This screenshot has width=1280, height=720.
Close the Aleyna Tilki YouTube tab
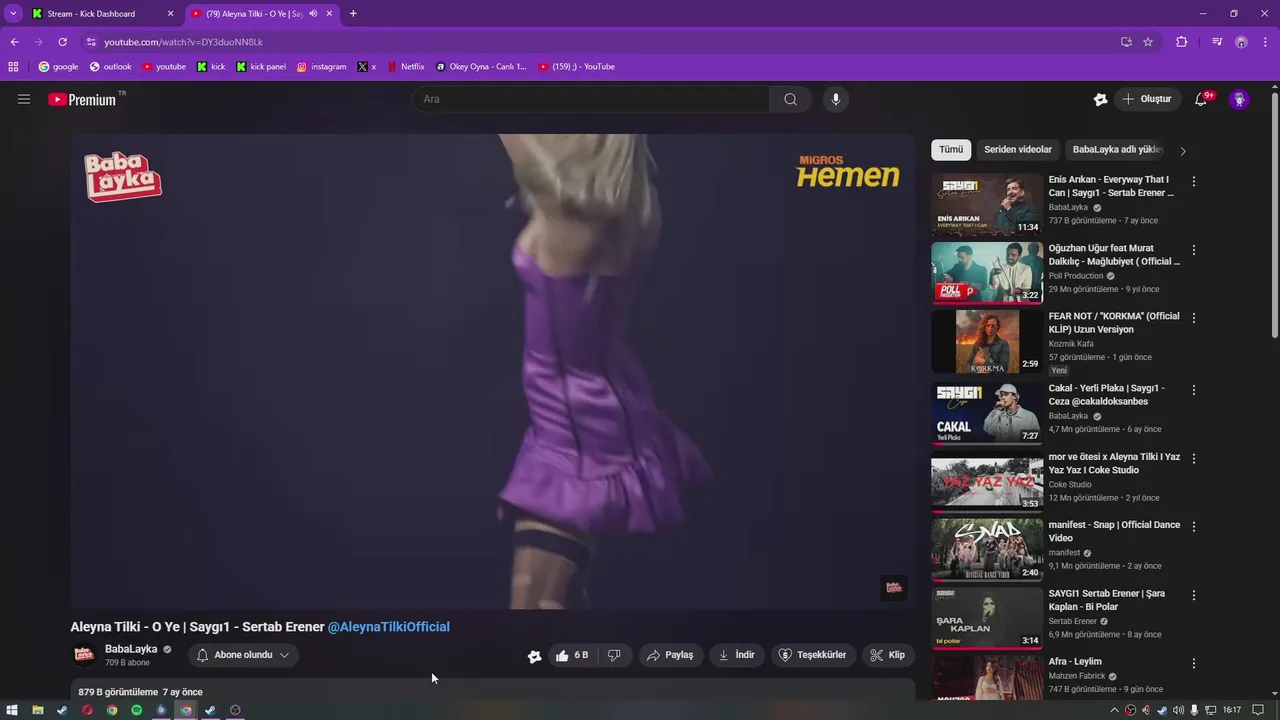329,13
